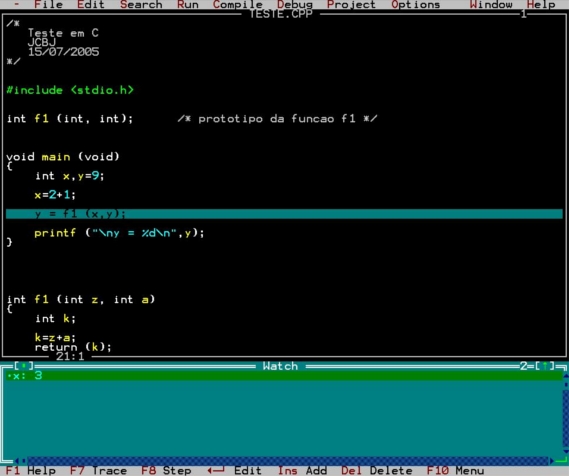Image resolution: width=569 pixels, height=476 pixels.
Task: Open the Edit menu
Action: [x=91, y=4]
